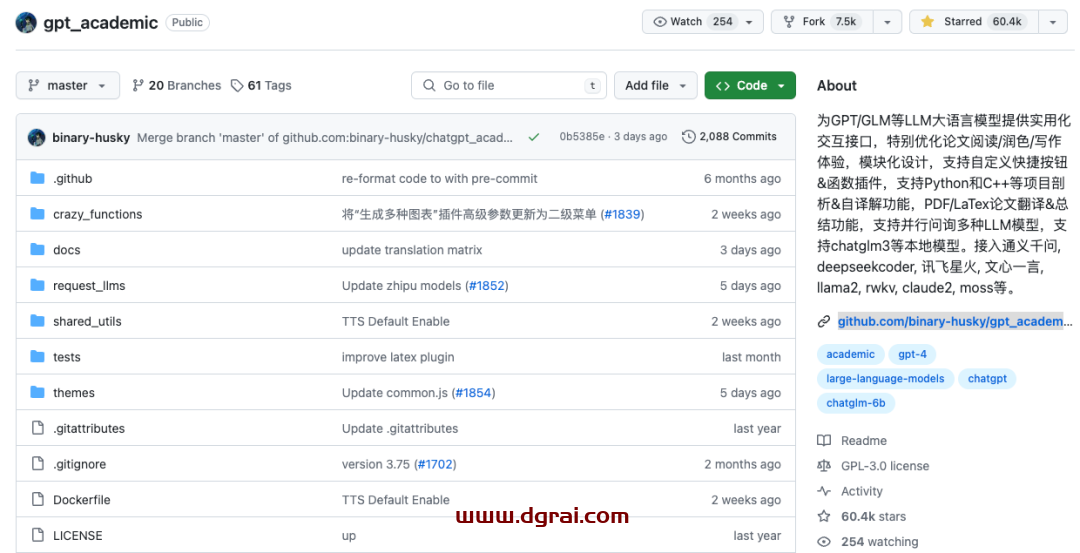This screenshot has width=1080, height=553.
Task: Open pull request #1839 link
Action: tap(622, 214)
